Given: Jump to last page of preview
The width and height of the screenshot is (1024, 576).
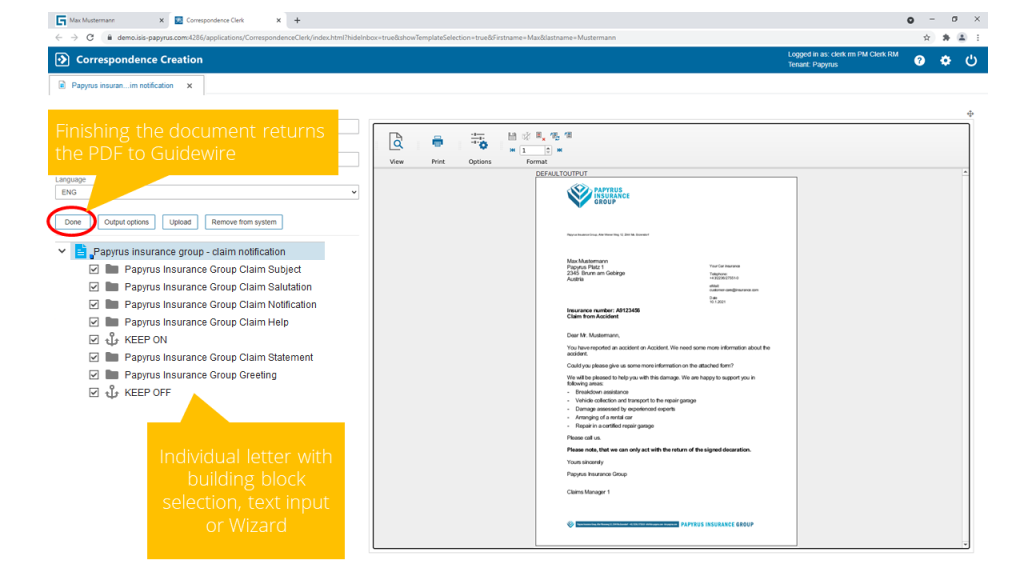Looking at the screenshot, I should [x=560, y=150].
